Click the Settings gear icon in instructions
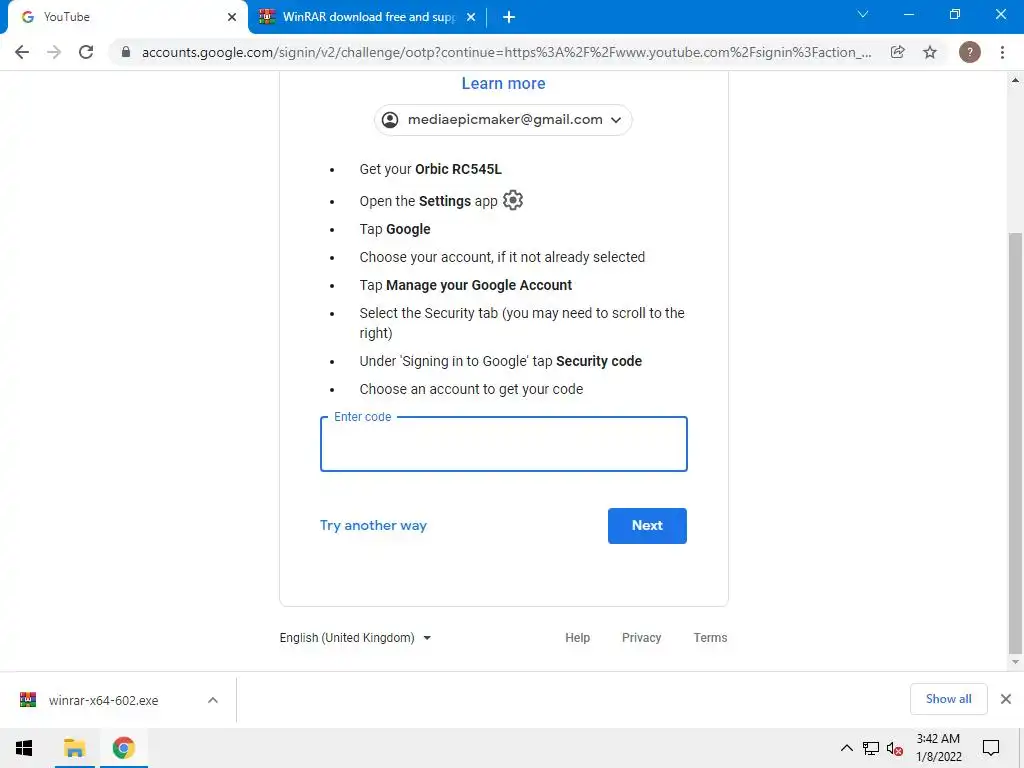 pos(513,200)
